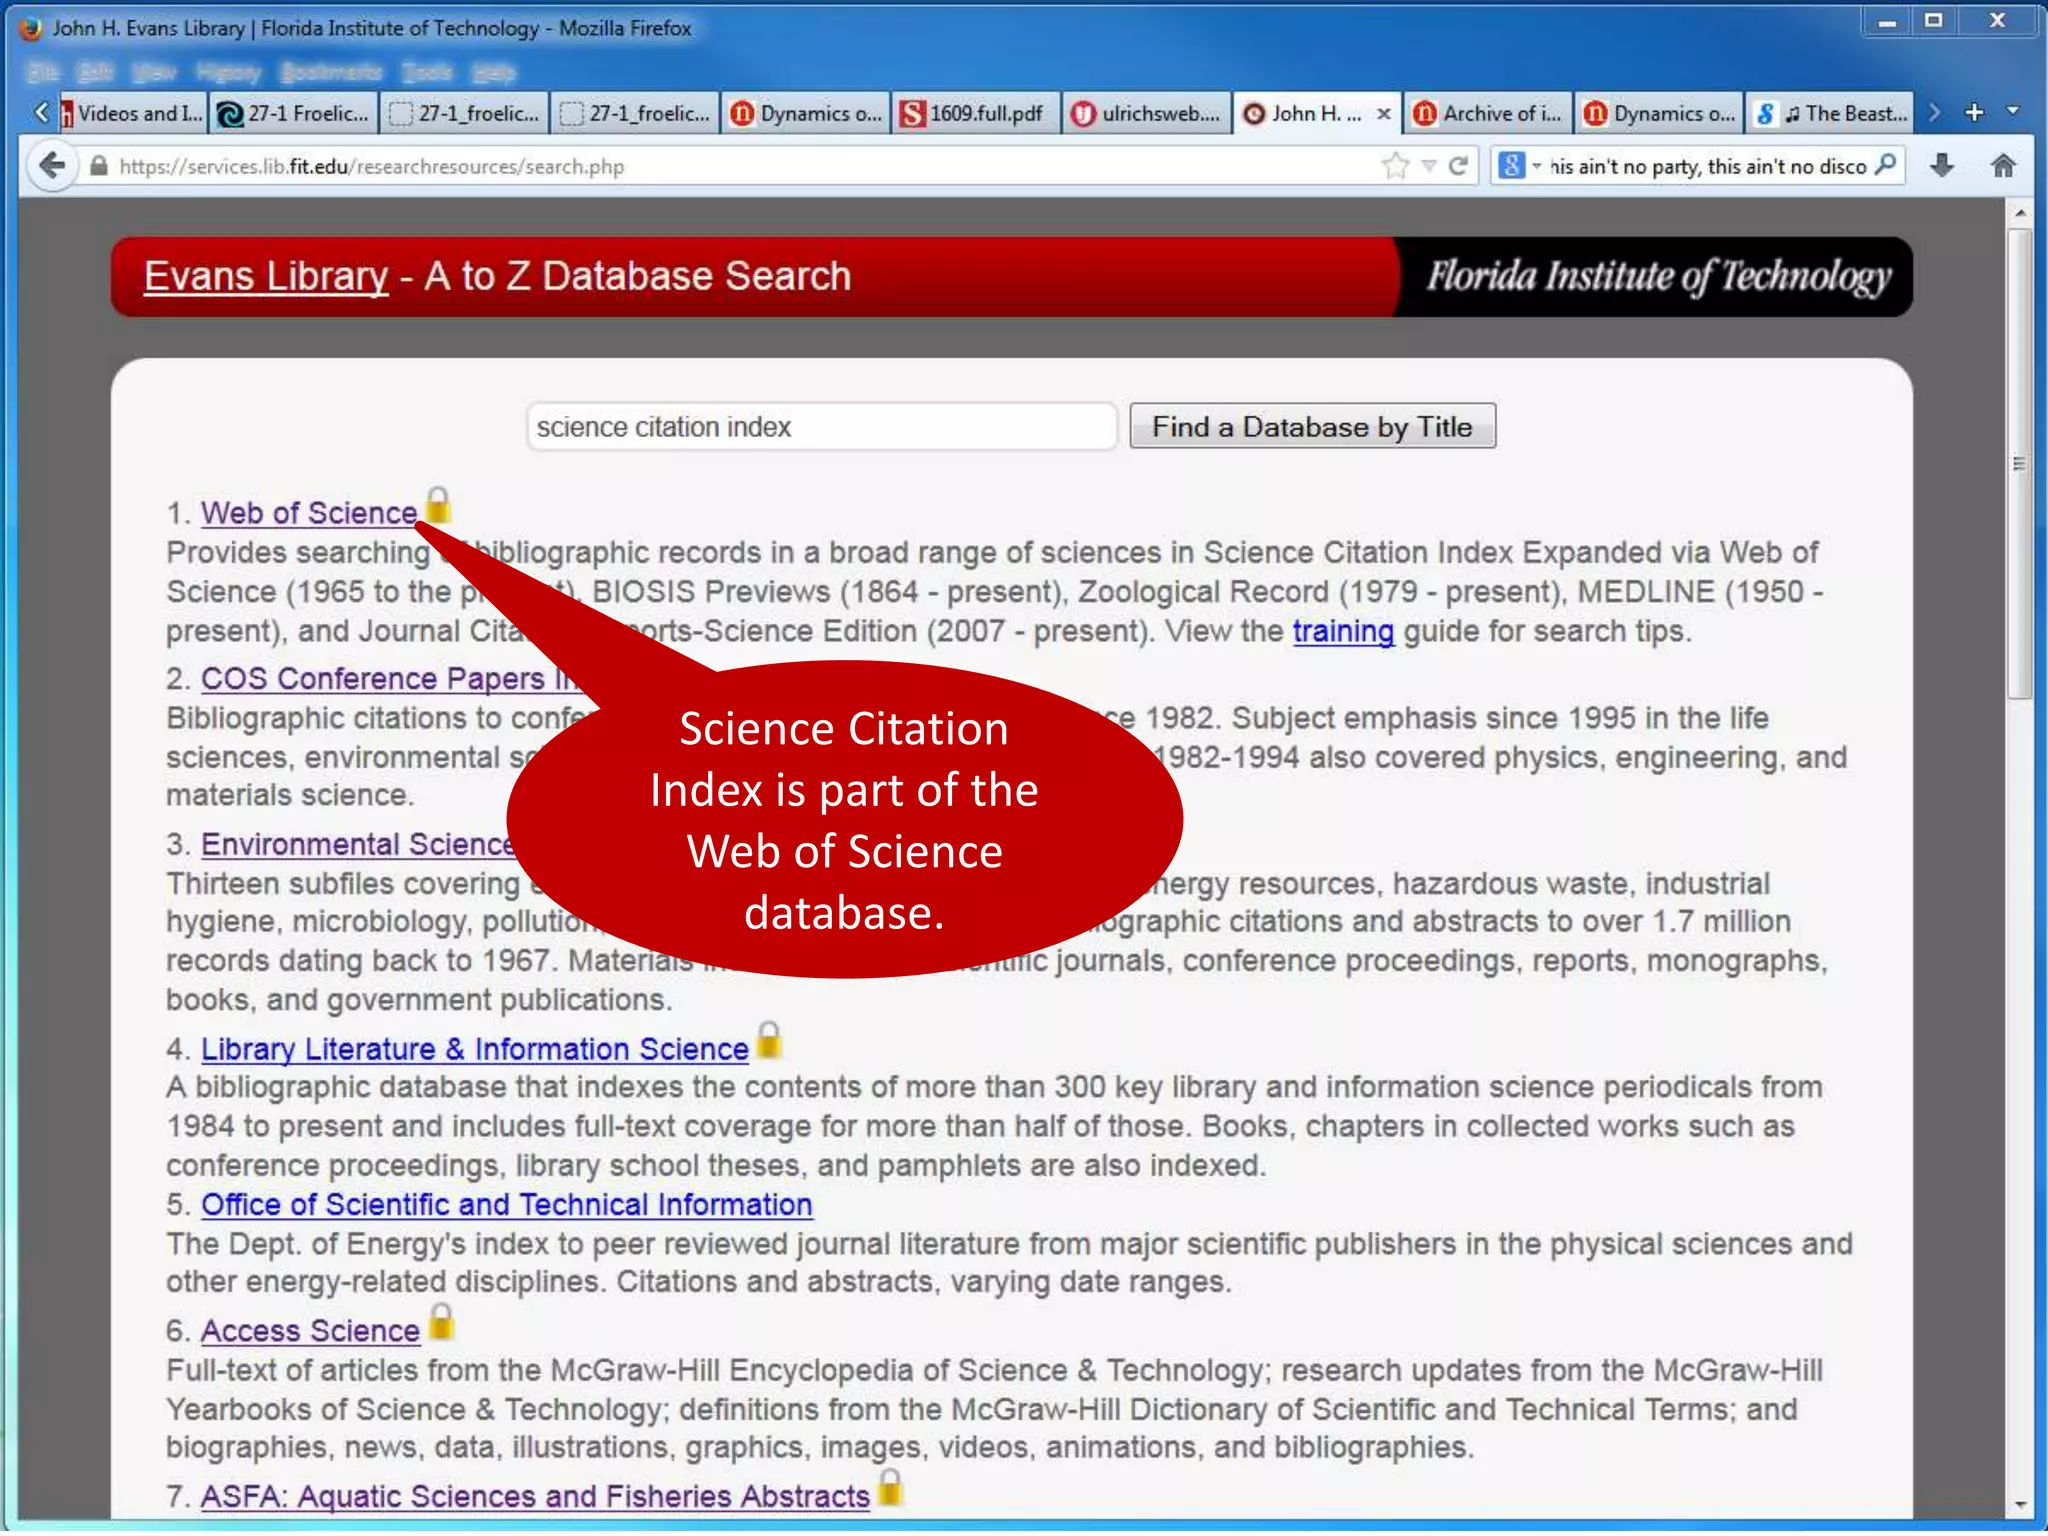The height and width of the screenshot is (1536, 2048).
Task: Switch to the ulrichsweb tab
Action: click(1147, 114)
